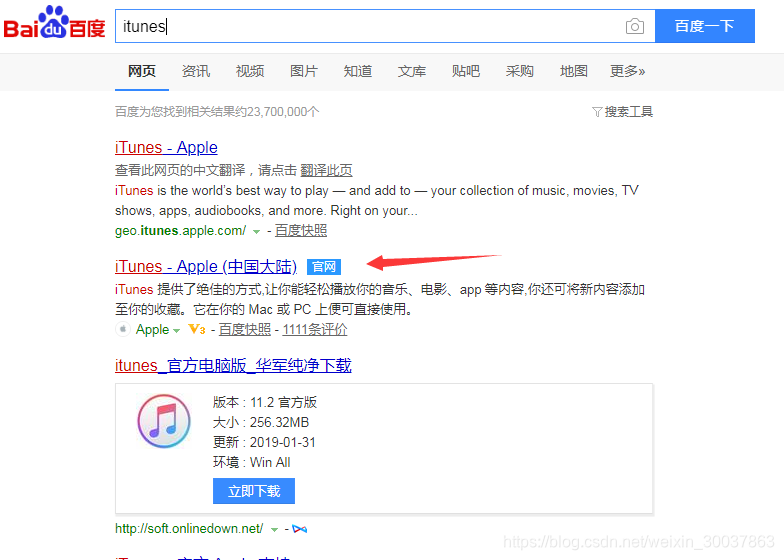Open the 1111条评价 reviews link
This screenshot has width=784, height=560.
pyautogui.click(x=314, y=330)
